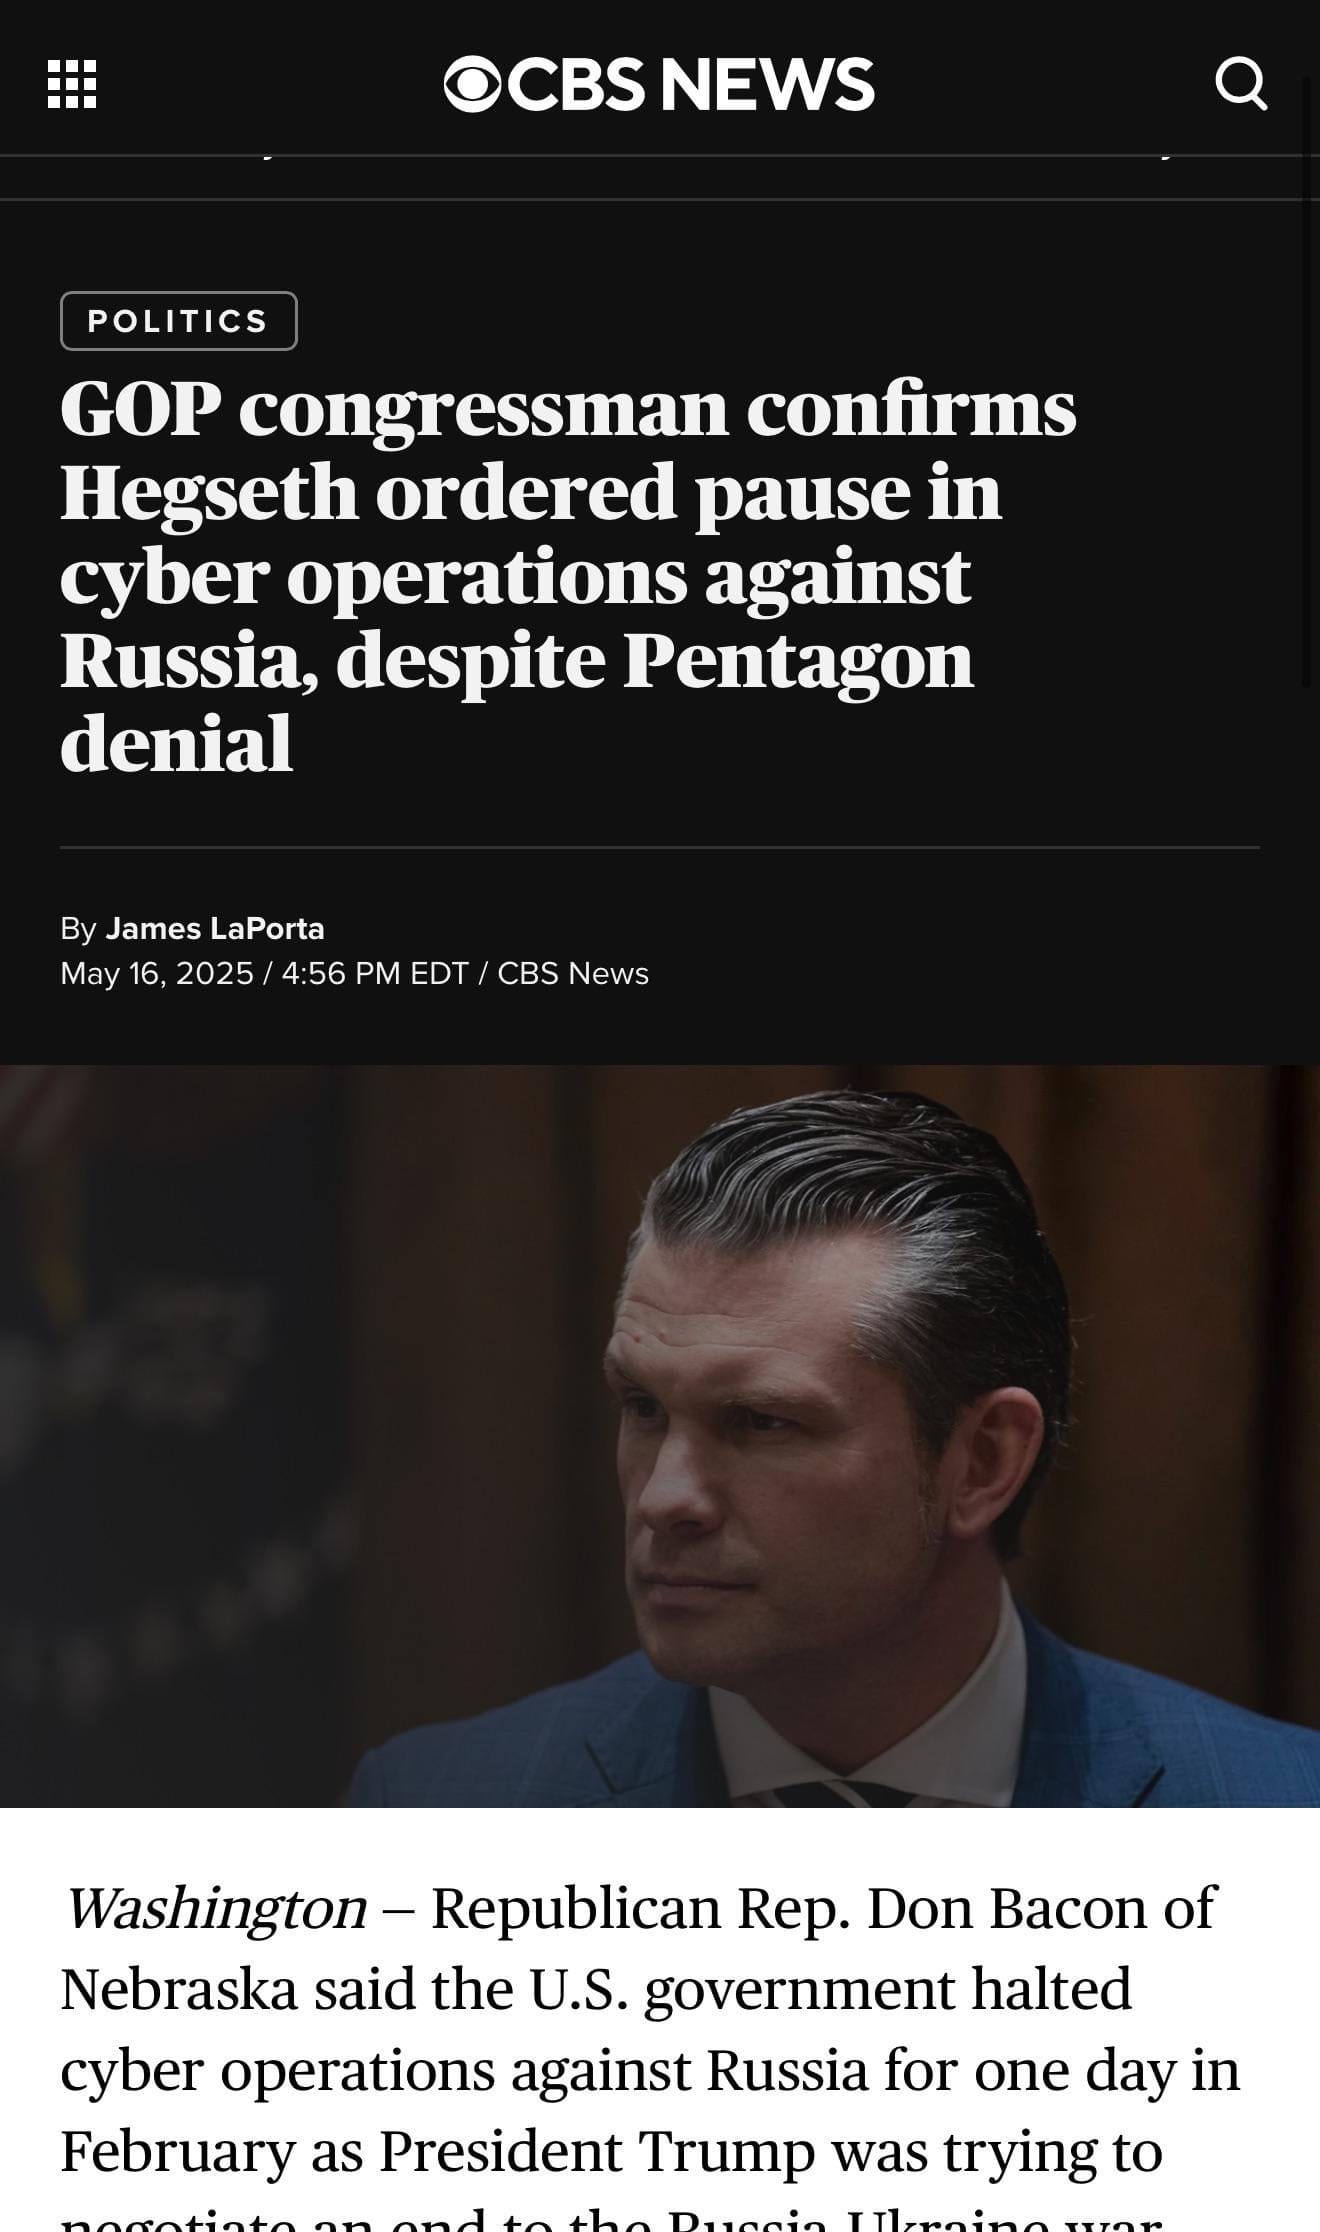Click the publish date May 16, 2025
This screenshot has width=1320, height=2232.
tap(157, 973)
